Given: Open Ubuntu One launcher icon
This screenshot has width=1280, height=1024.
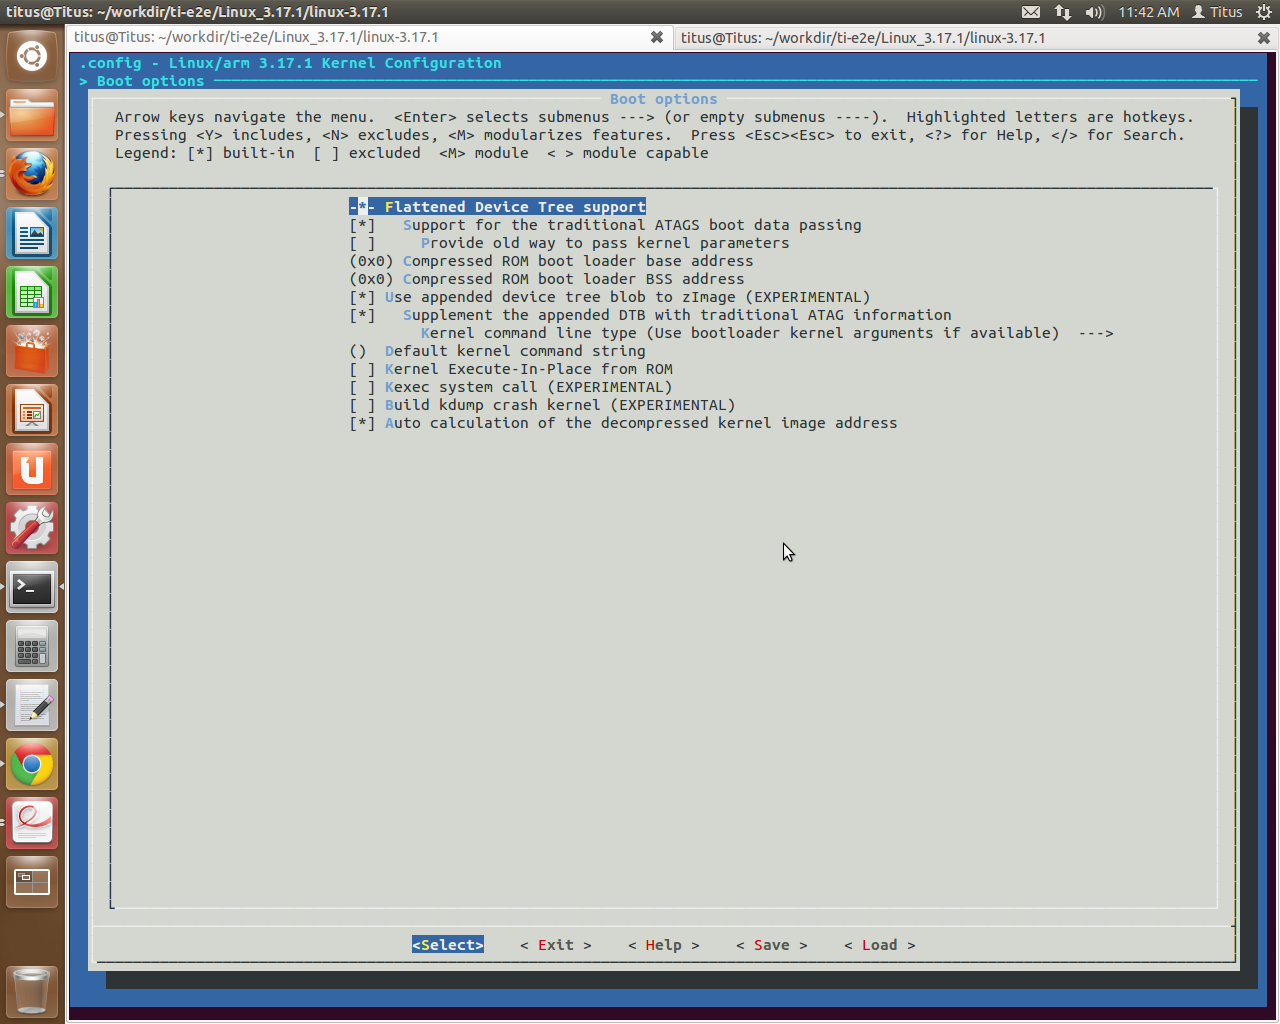Looking at the screenshot, I should 32,470.
